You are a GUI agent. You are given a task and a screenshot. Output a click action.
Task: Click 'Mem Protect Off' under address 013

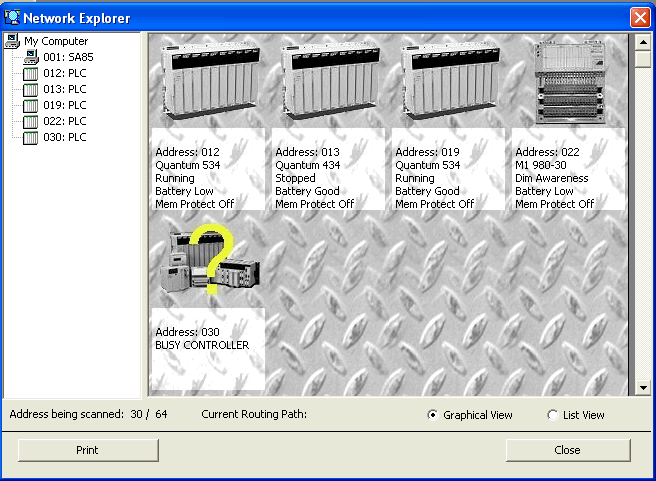click(315, 204)
